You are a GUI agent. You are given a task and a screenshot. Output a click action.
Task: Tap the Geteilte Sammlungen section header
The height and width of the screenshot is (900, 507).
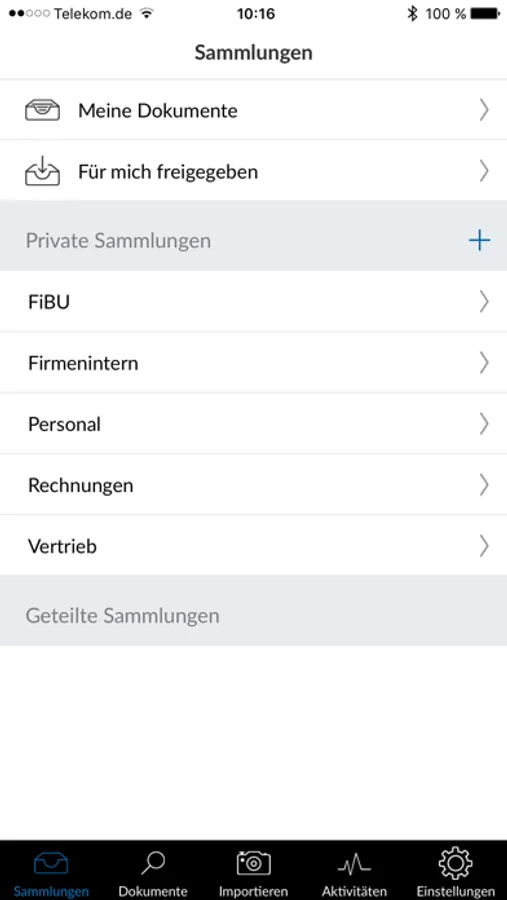click(253, 611)
